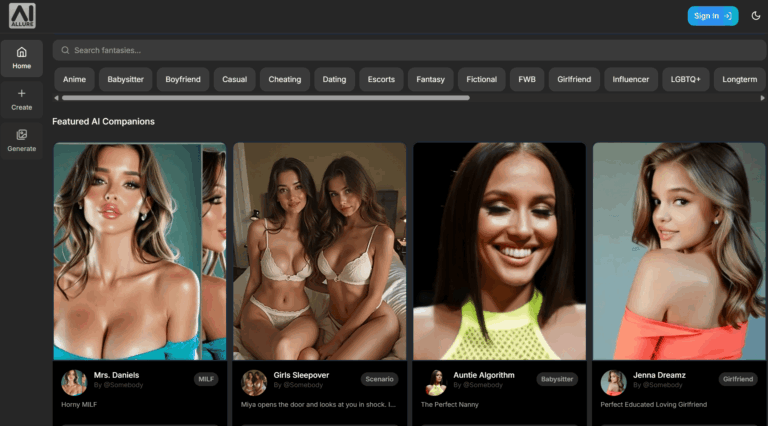This screenshot has height=426, width=768.
Task: Select the Boyfriend category chip
Action: tap(183, 79)
